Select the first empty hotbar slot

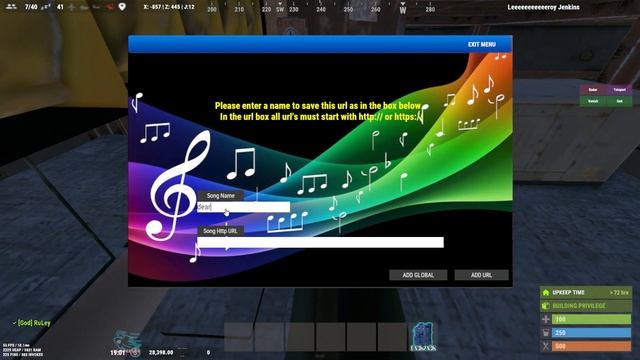tap(239, 337)
